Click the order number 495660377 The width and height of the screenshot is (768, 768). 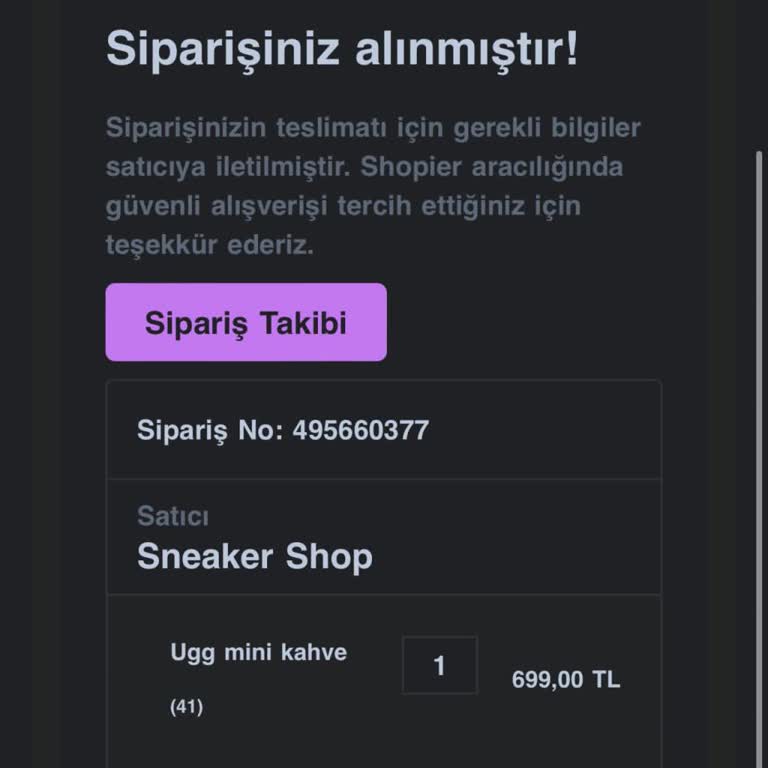pos(360,431)
